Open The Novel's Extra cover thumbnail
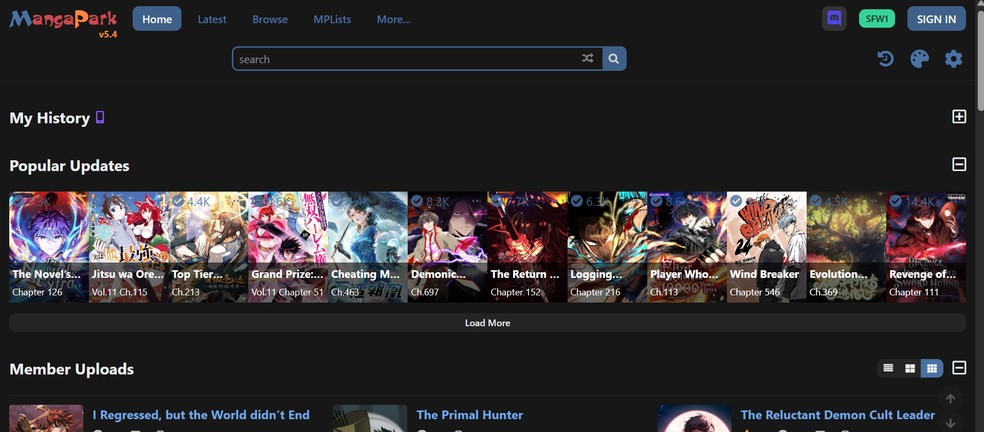The width and height of the screenshot is (984, 432). [x=49, y=247]
